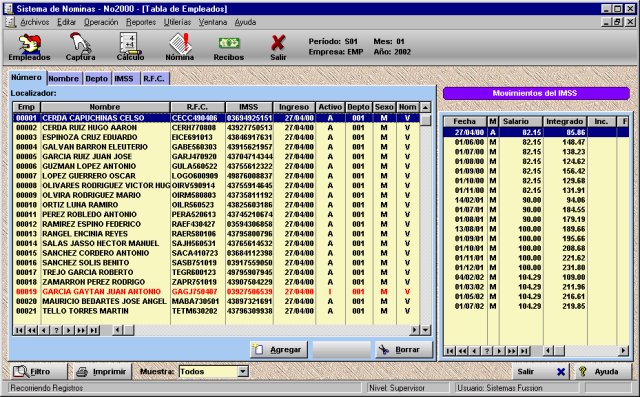Viewport: 640px width, 397px height.
Task: Click the employee table scroll up arrow
Action: point(425,107)
